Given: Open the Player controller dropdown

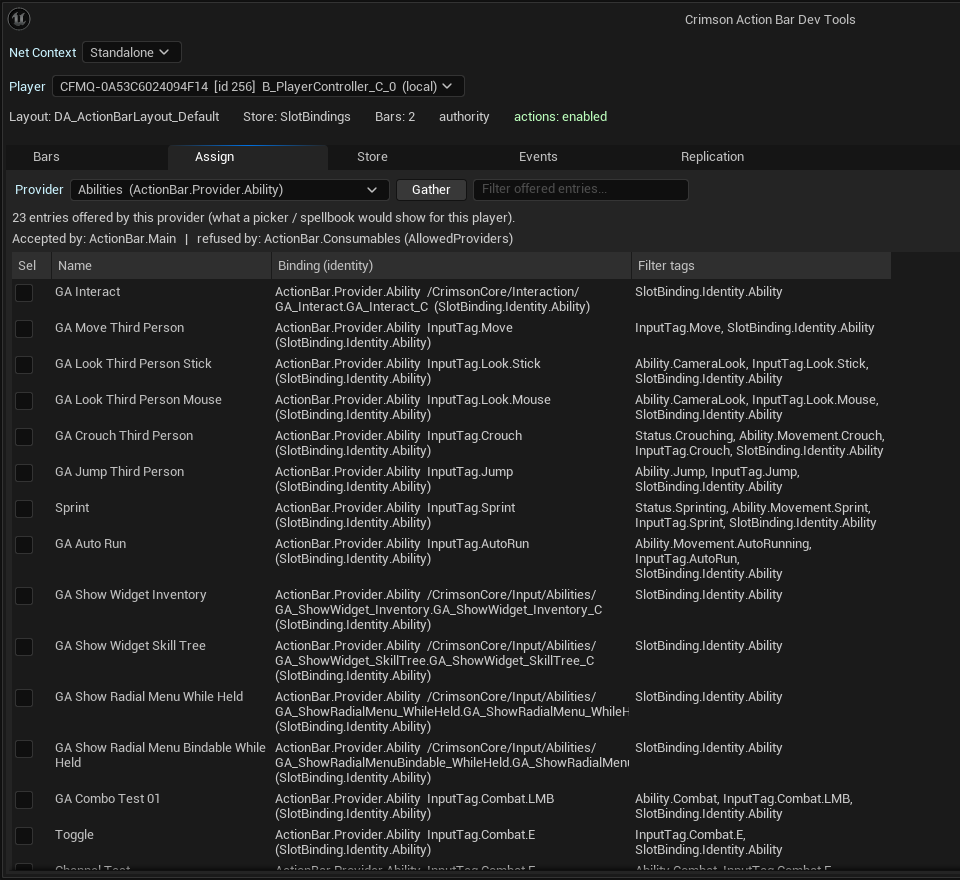Looking at the screenshot, I should [x=258, y=86].
